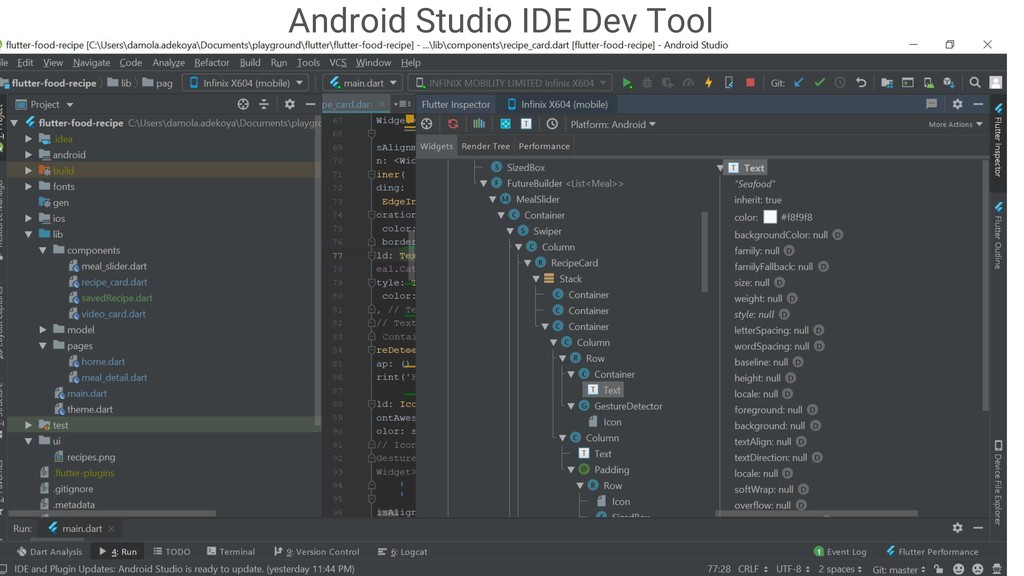Click the #f8f9f8 color swatch
Screen dimensions: 1024x576
coord(770,217)
